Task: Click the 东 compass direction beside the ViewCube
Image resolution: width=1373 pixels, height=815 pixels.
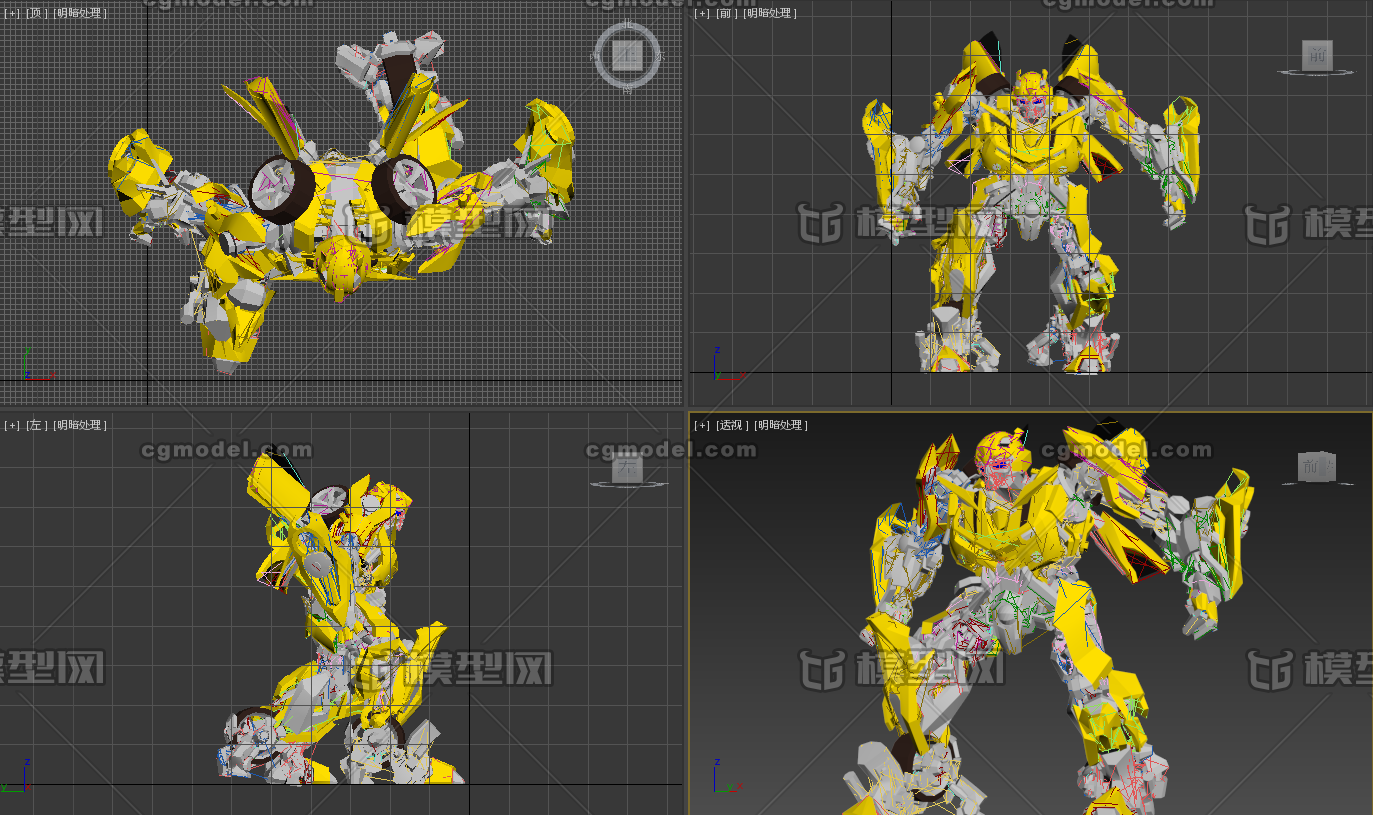Action: point(659,57)
